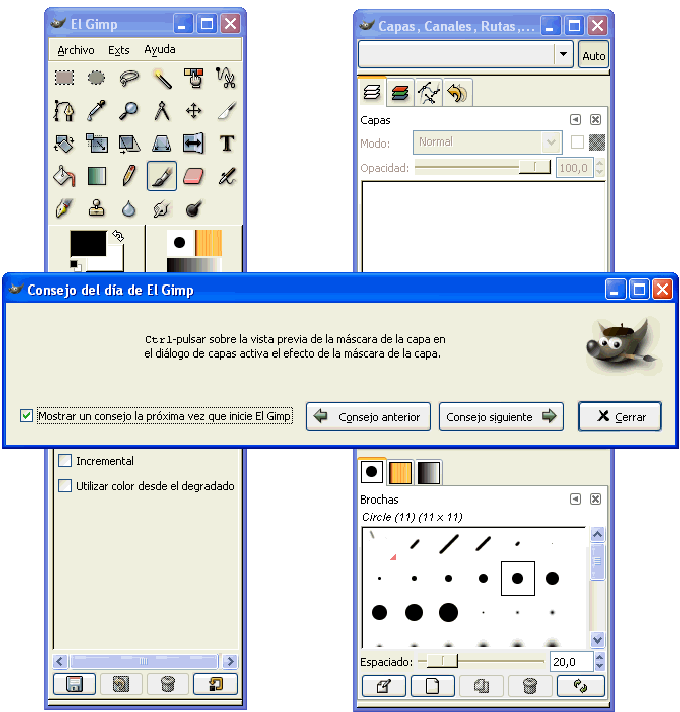The height and width of the screenshot is (712, 680).
Task: Click the Auto button
Action: point(593,55)
